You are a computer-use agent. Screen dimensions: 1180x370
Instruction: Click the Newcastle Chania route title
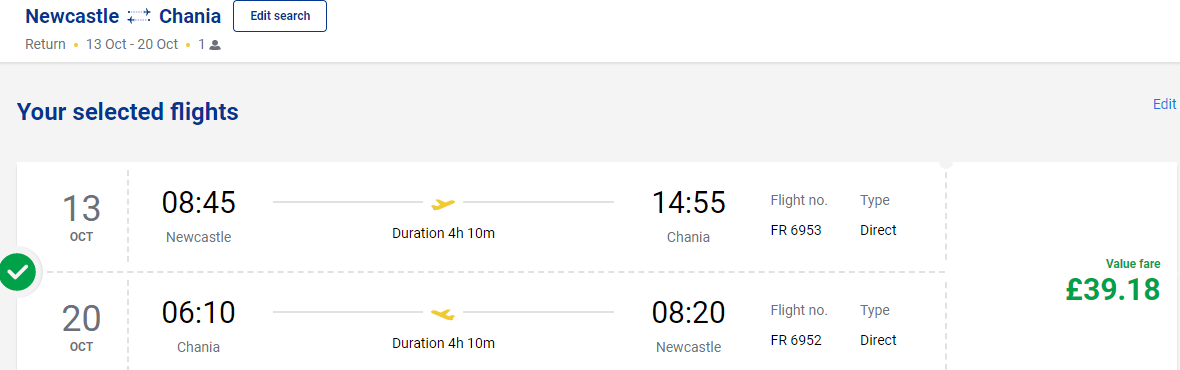(x=123, y=16)
